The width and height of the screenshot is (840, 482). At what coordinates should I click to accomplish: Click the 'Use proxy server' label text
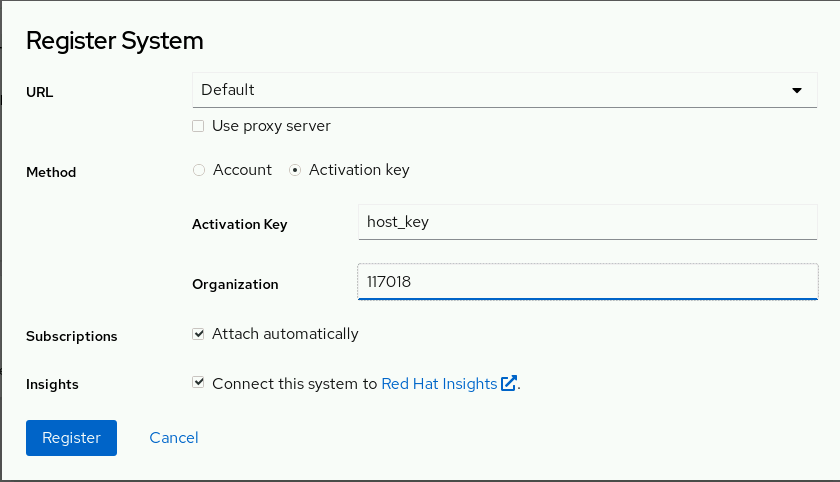pos(271,126)
